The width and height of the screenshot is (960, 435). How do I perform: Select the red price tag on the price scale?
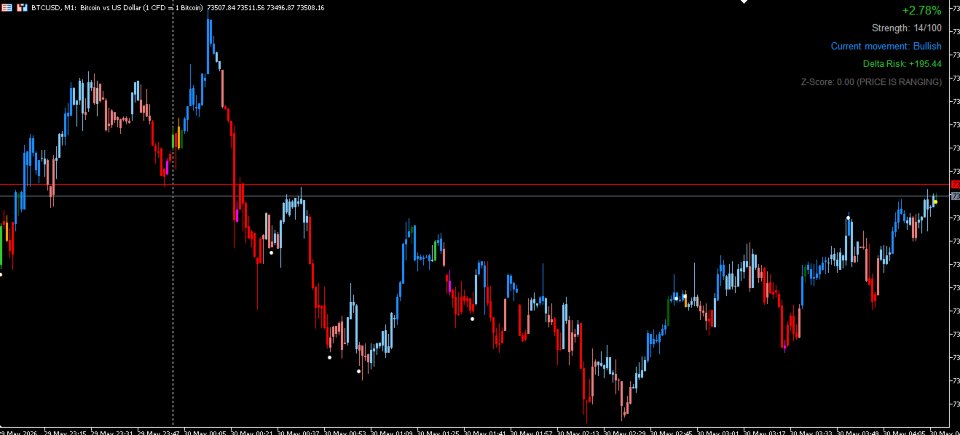click(x=955, y=184)
